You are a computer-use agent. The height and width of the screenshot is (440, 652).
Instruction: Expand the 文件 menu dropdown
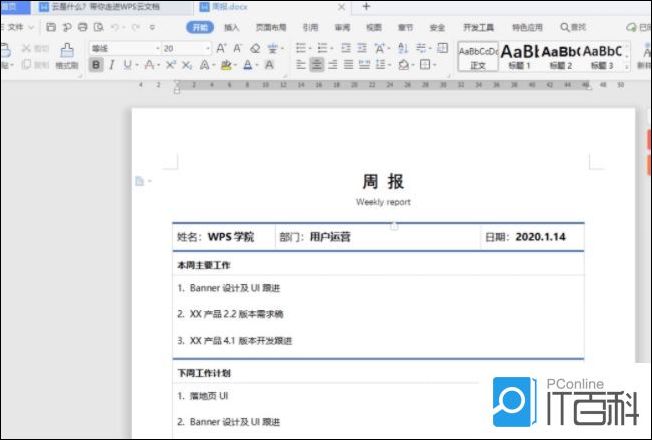pos(31,27)
